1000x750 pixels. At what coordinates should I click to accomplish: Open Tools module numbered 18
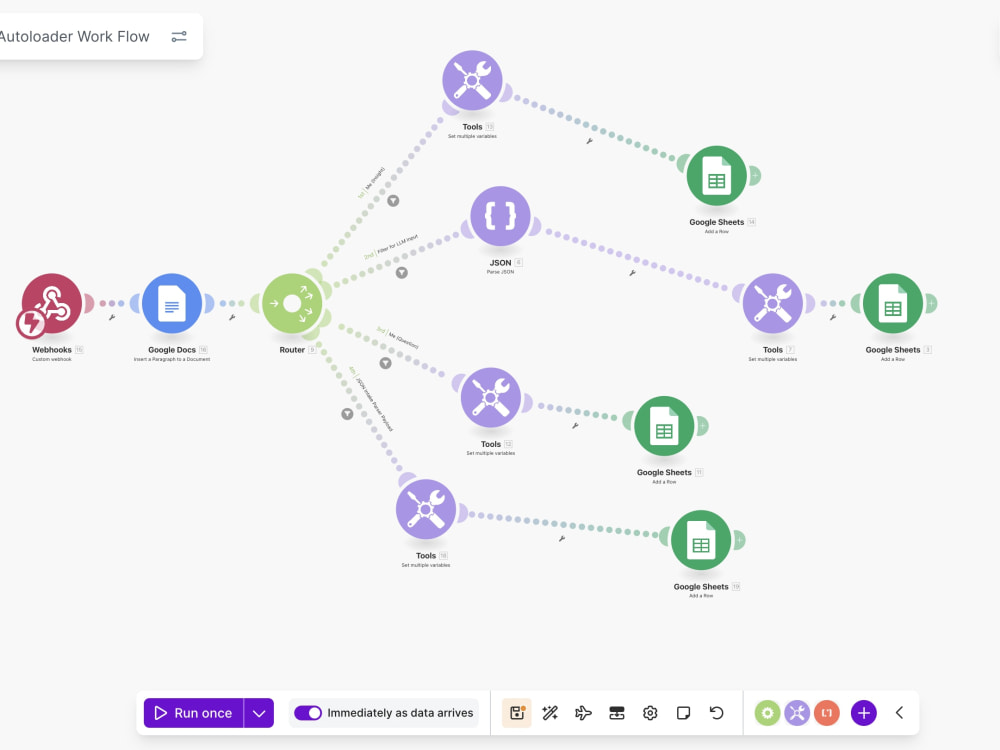click(426, 509)
